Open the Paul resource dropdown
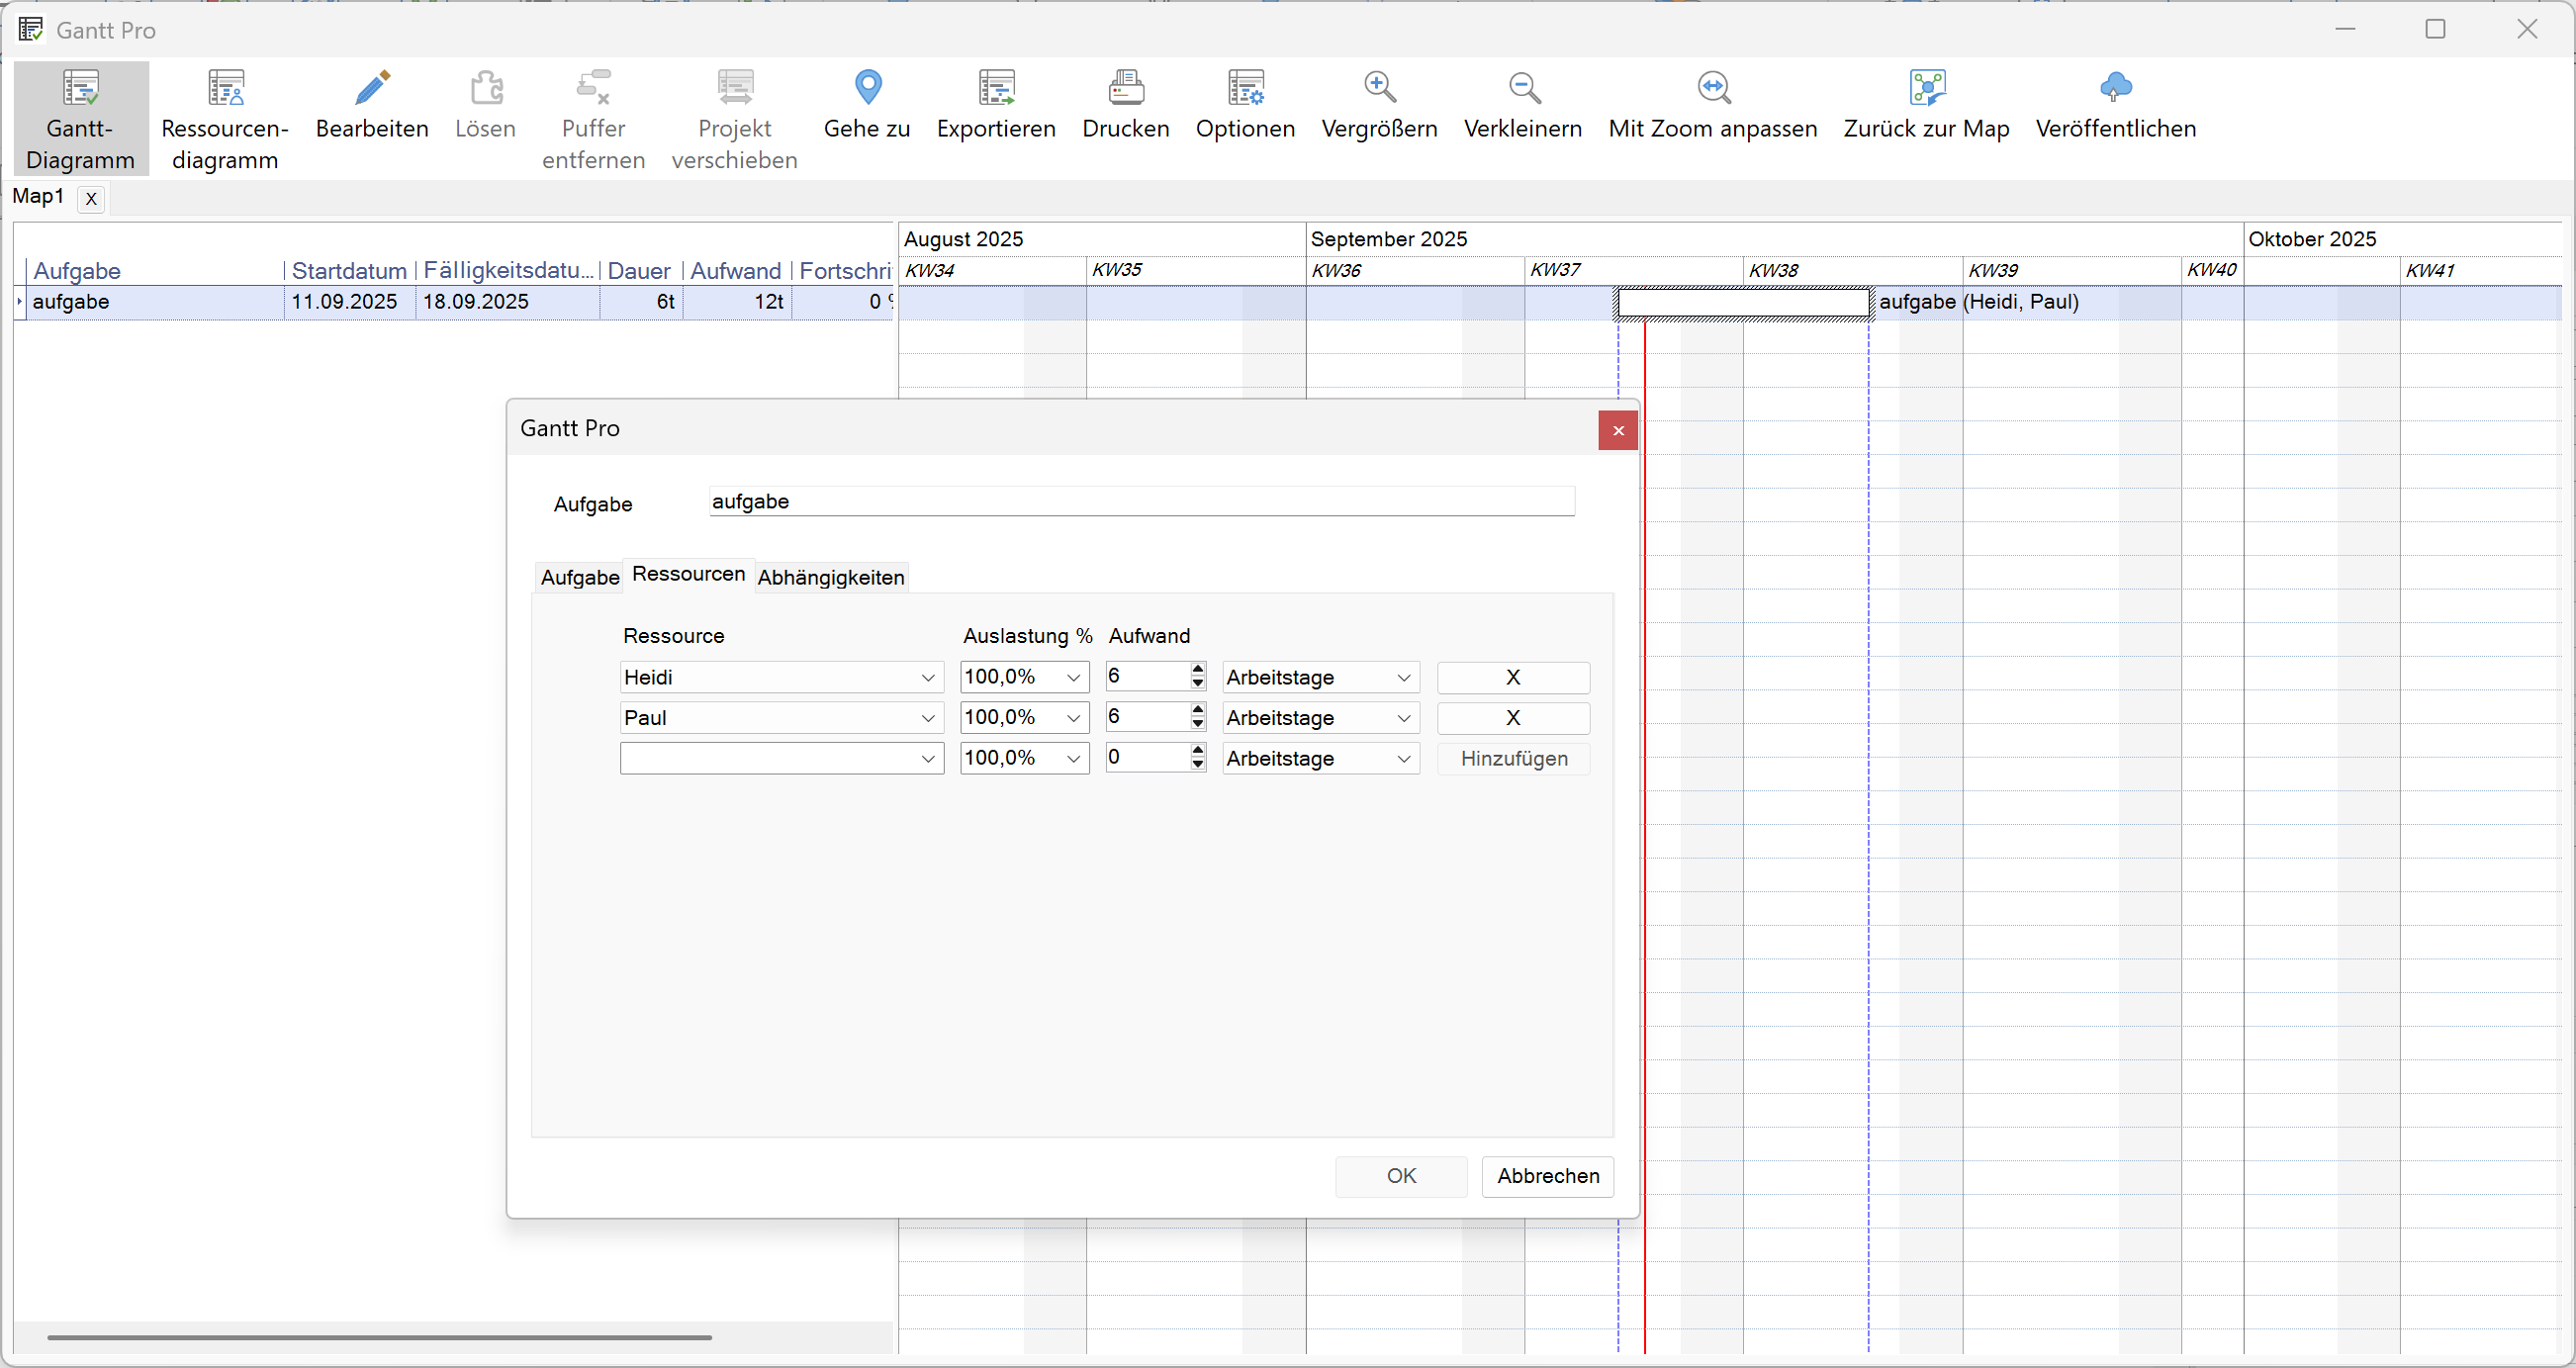The height and width of the screenshot is (1368, 2576). (928, 718)
